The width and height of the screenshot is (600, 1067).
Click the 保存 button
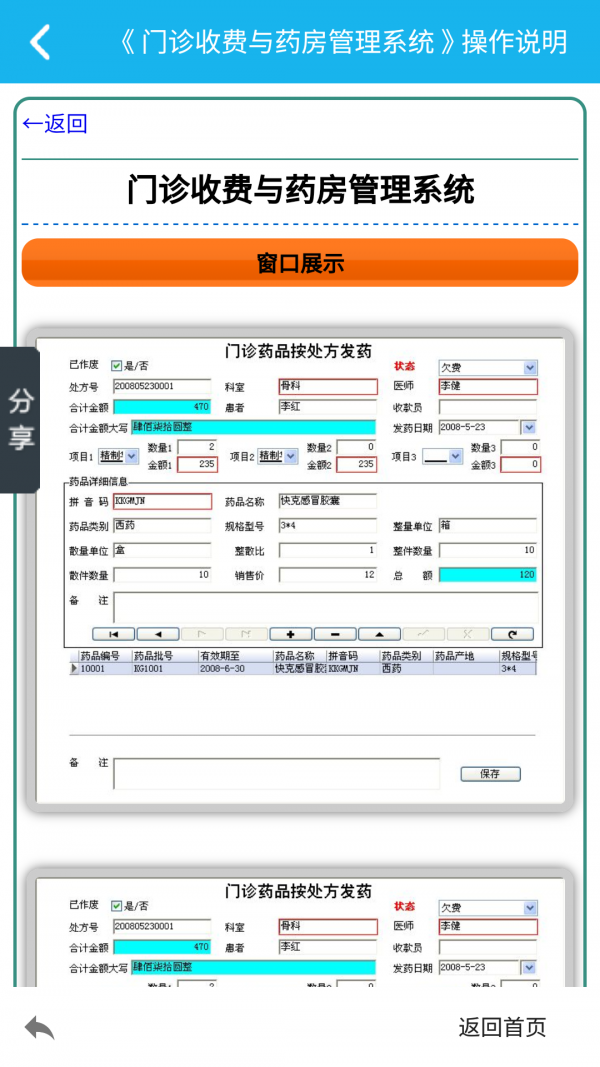point(490,774)
